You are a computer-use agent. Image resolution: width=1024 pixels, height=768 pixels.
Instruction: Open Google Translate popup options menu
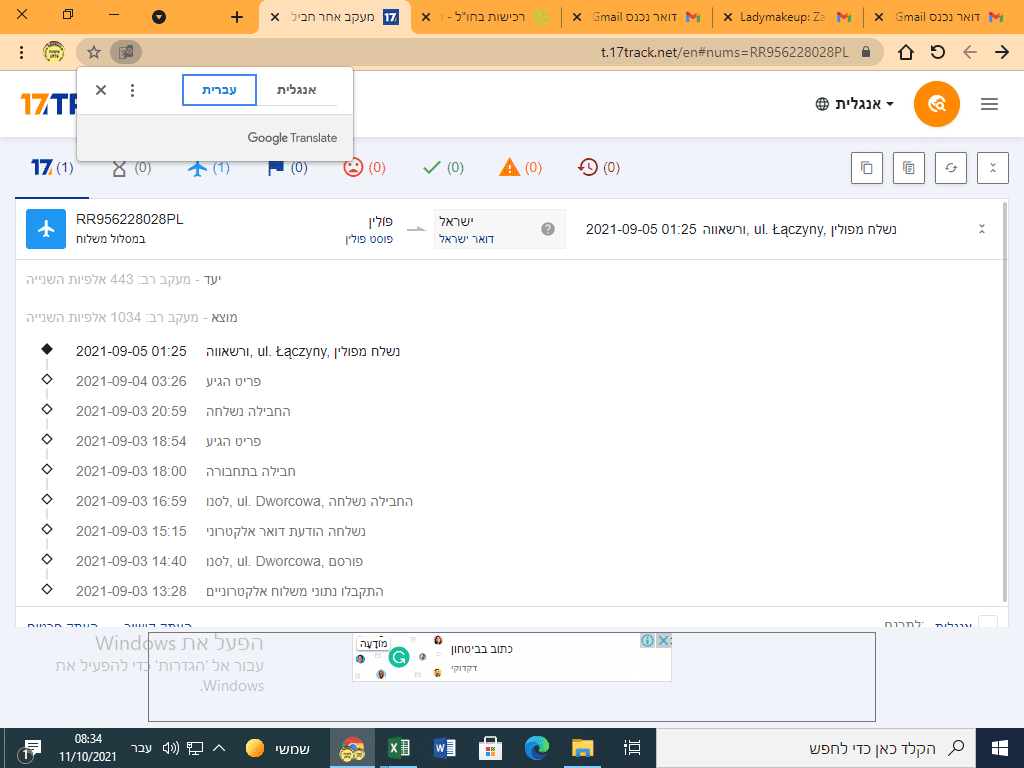(x=133, y=89)
